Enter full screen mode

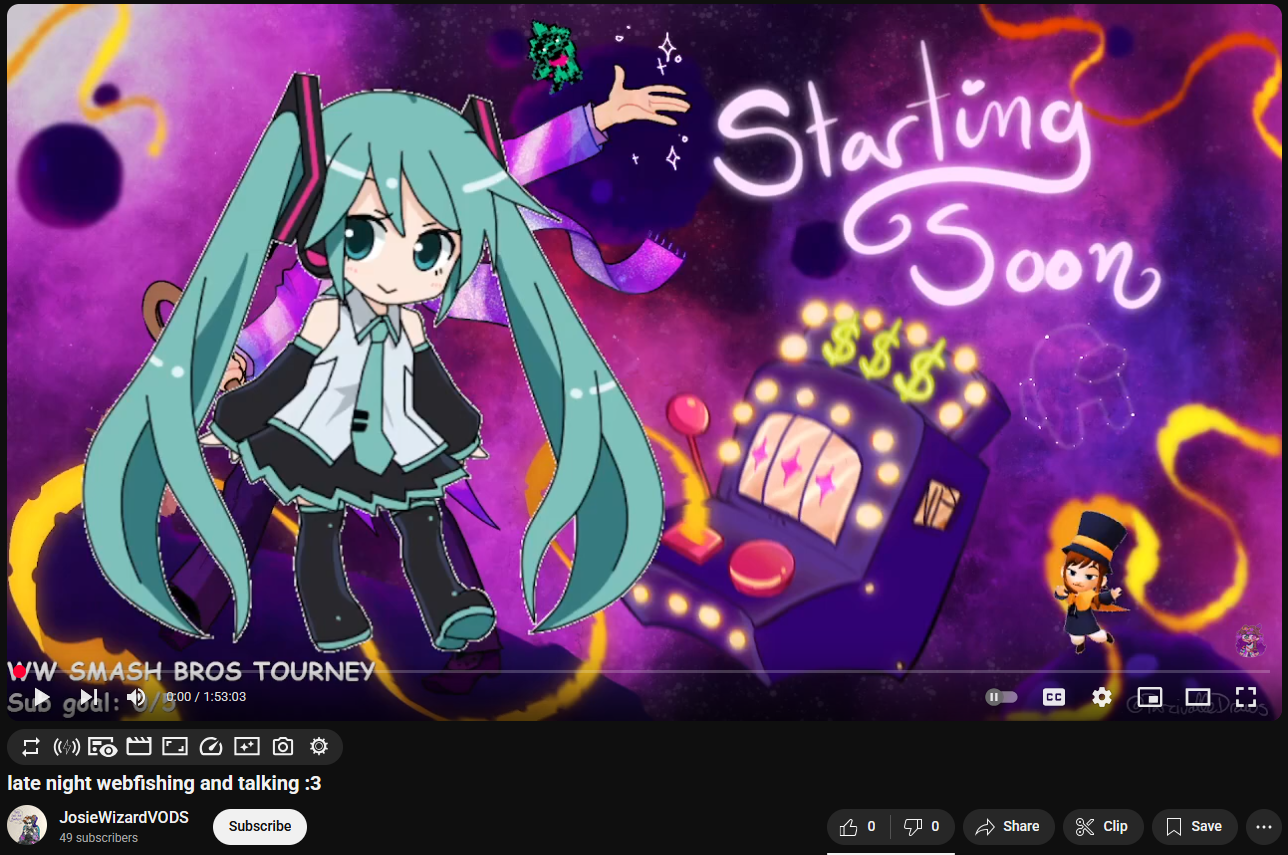tap(1246, 697)
